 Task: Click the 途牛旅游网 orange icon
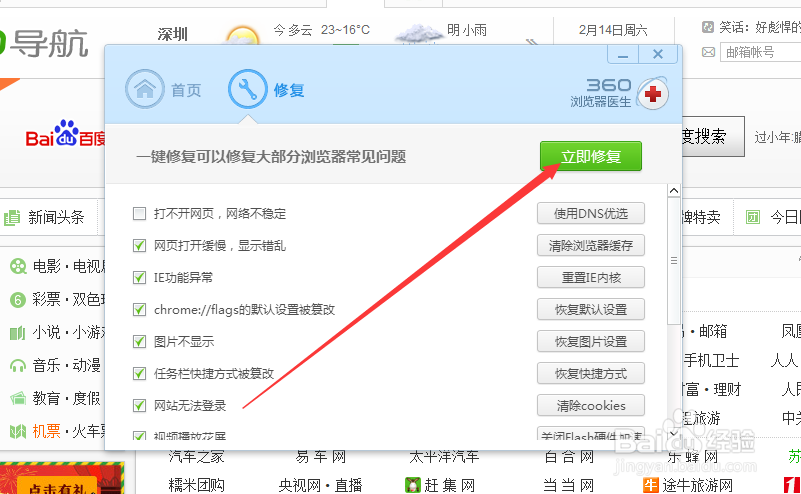coord(651,485)
